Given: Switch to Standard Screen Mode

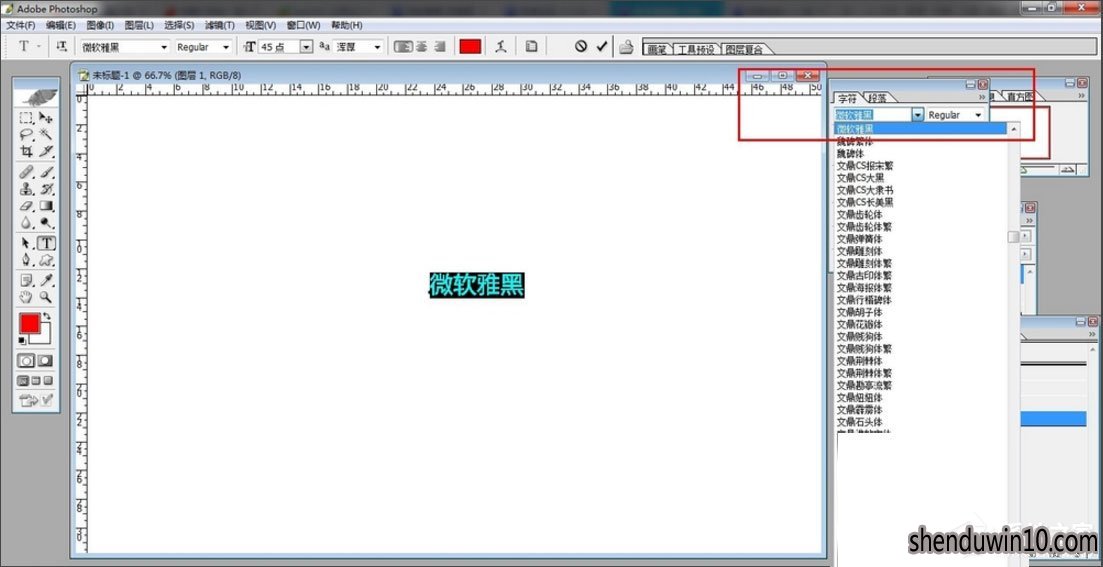Looking at the screenshot, I should point(23,381).
